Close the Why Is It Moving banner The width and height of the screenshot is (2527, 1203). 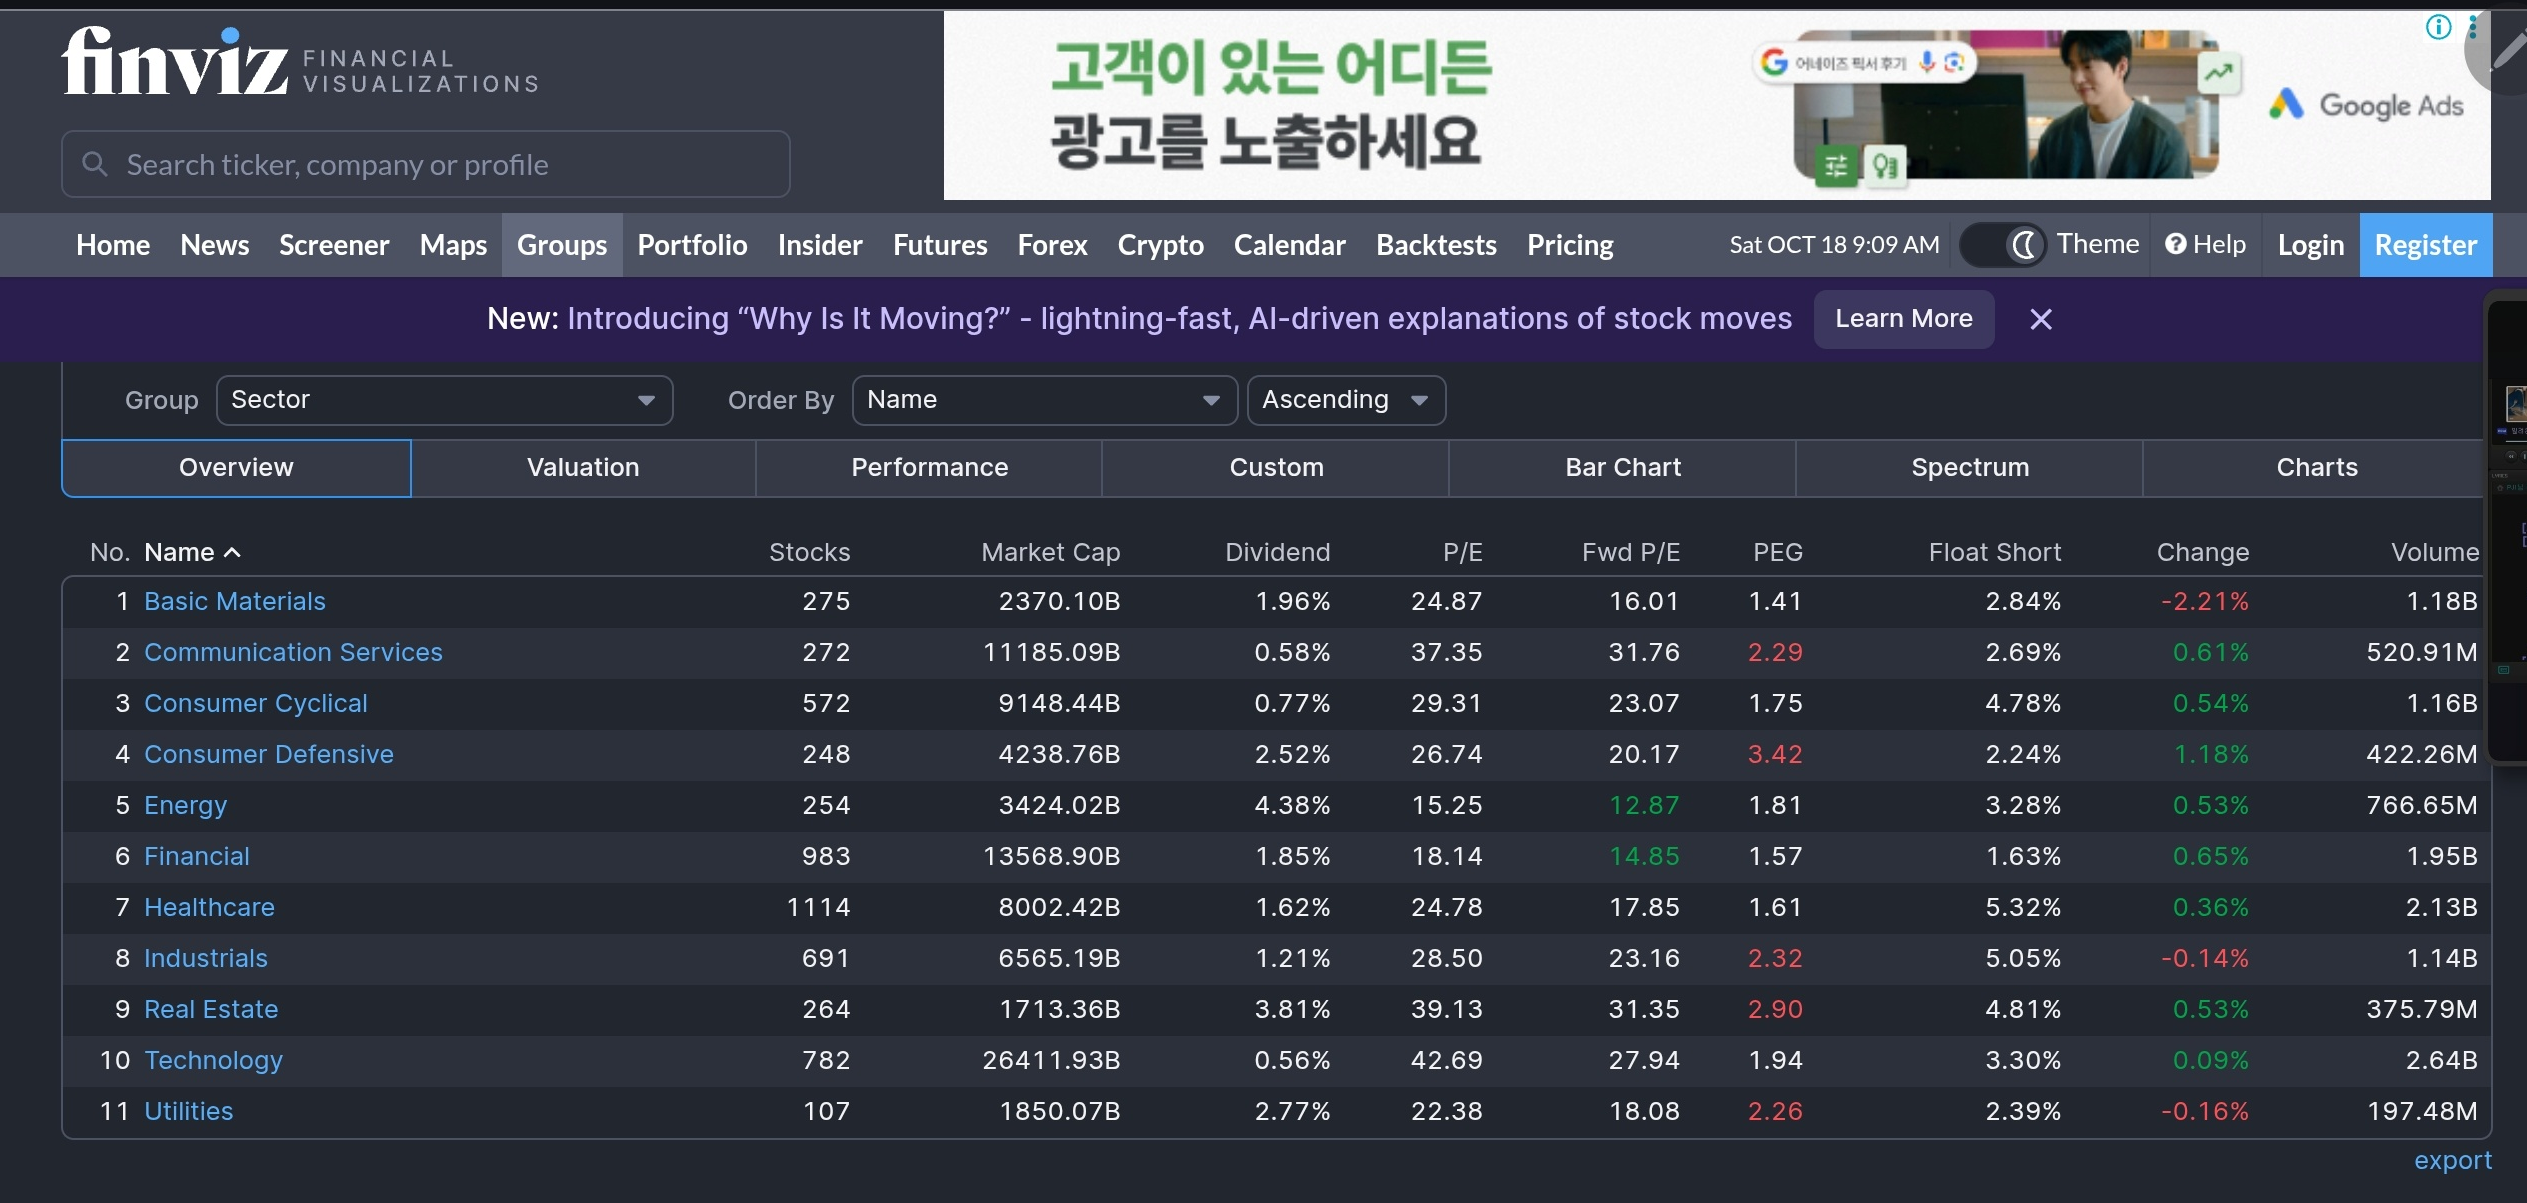coord(2041,319)
